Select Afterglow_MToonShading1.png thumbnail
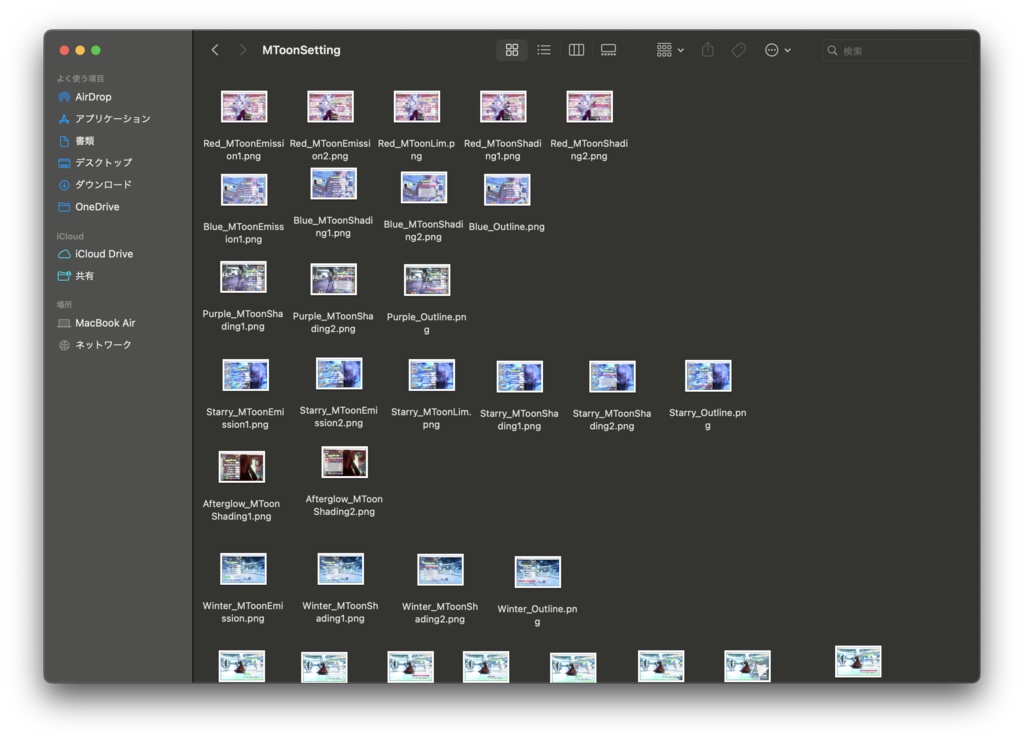1024x741 pixels. coord(242,467)
